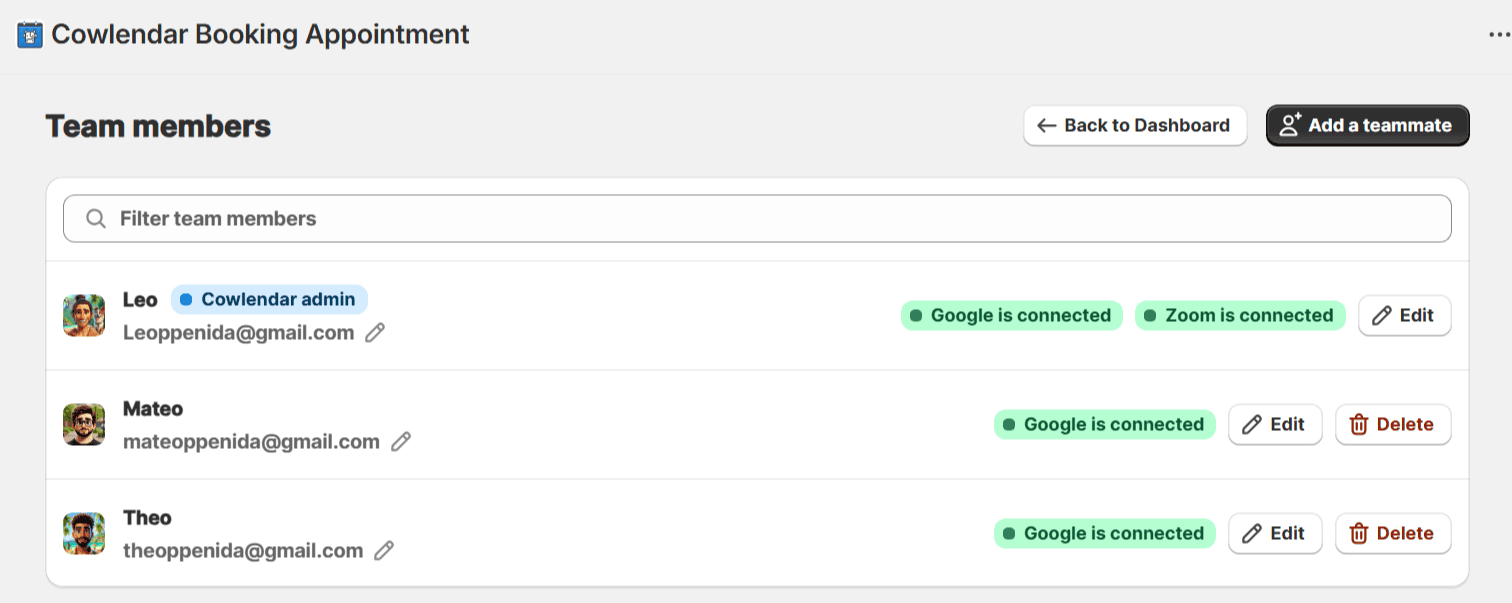Go back to Dashboard
1512x603 pixels.
pyautogui.click(x=1135, y=126)
